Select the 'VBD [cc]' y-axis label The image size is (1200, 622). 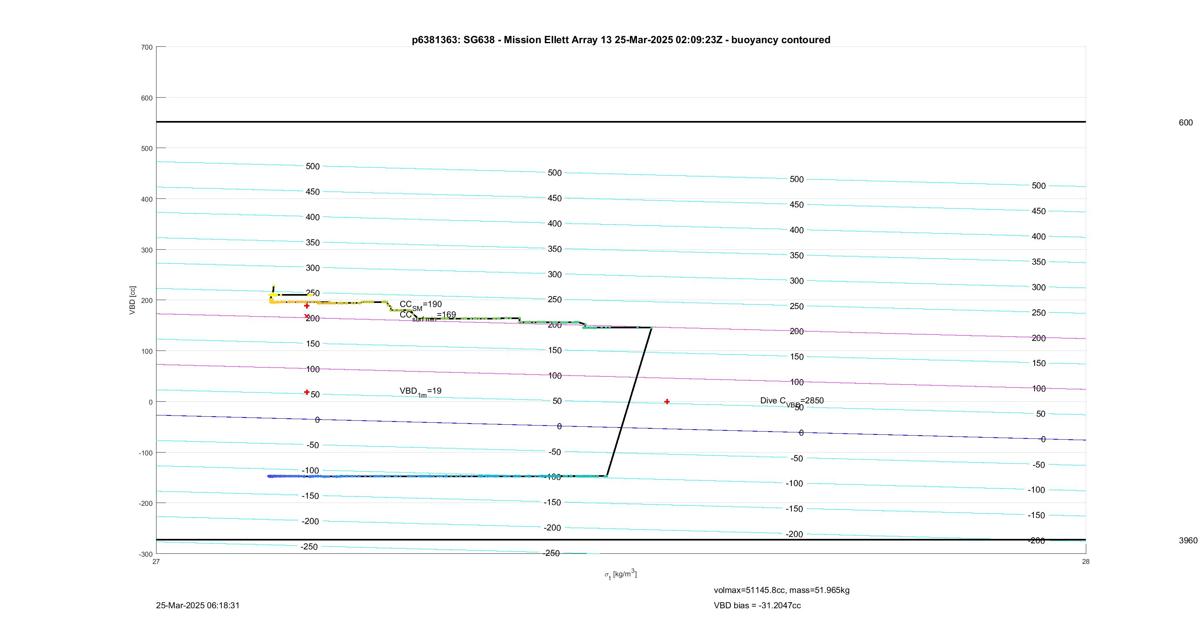(x=132, y=300)
